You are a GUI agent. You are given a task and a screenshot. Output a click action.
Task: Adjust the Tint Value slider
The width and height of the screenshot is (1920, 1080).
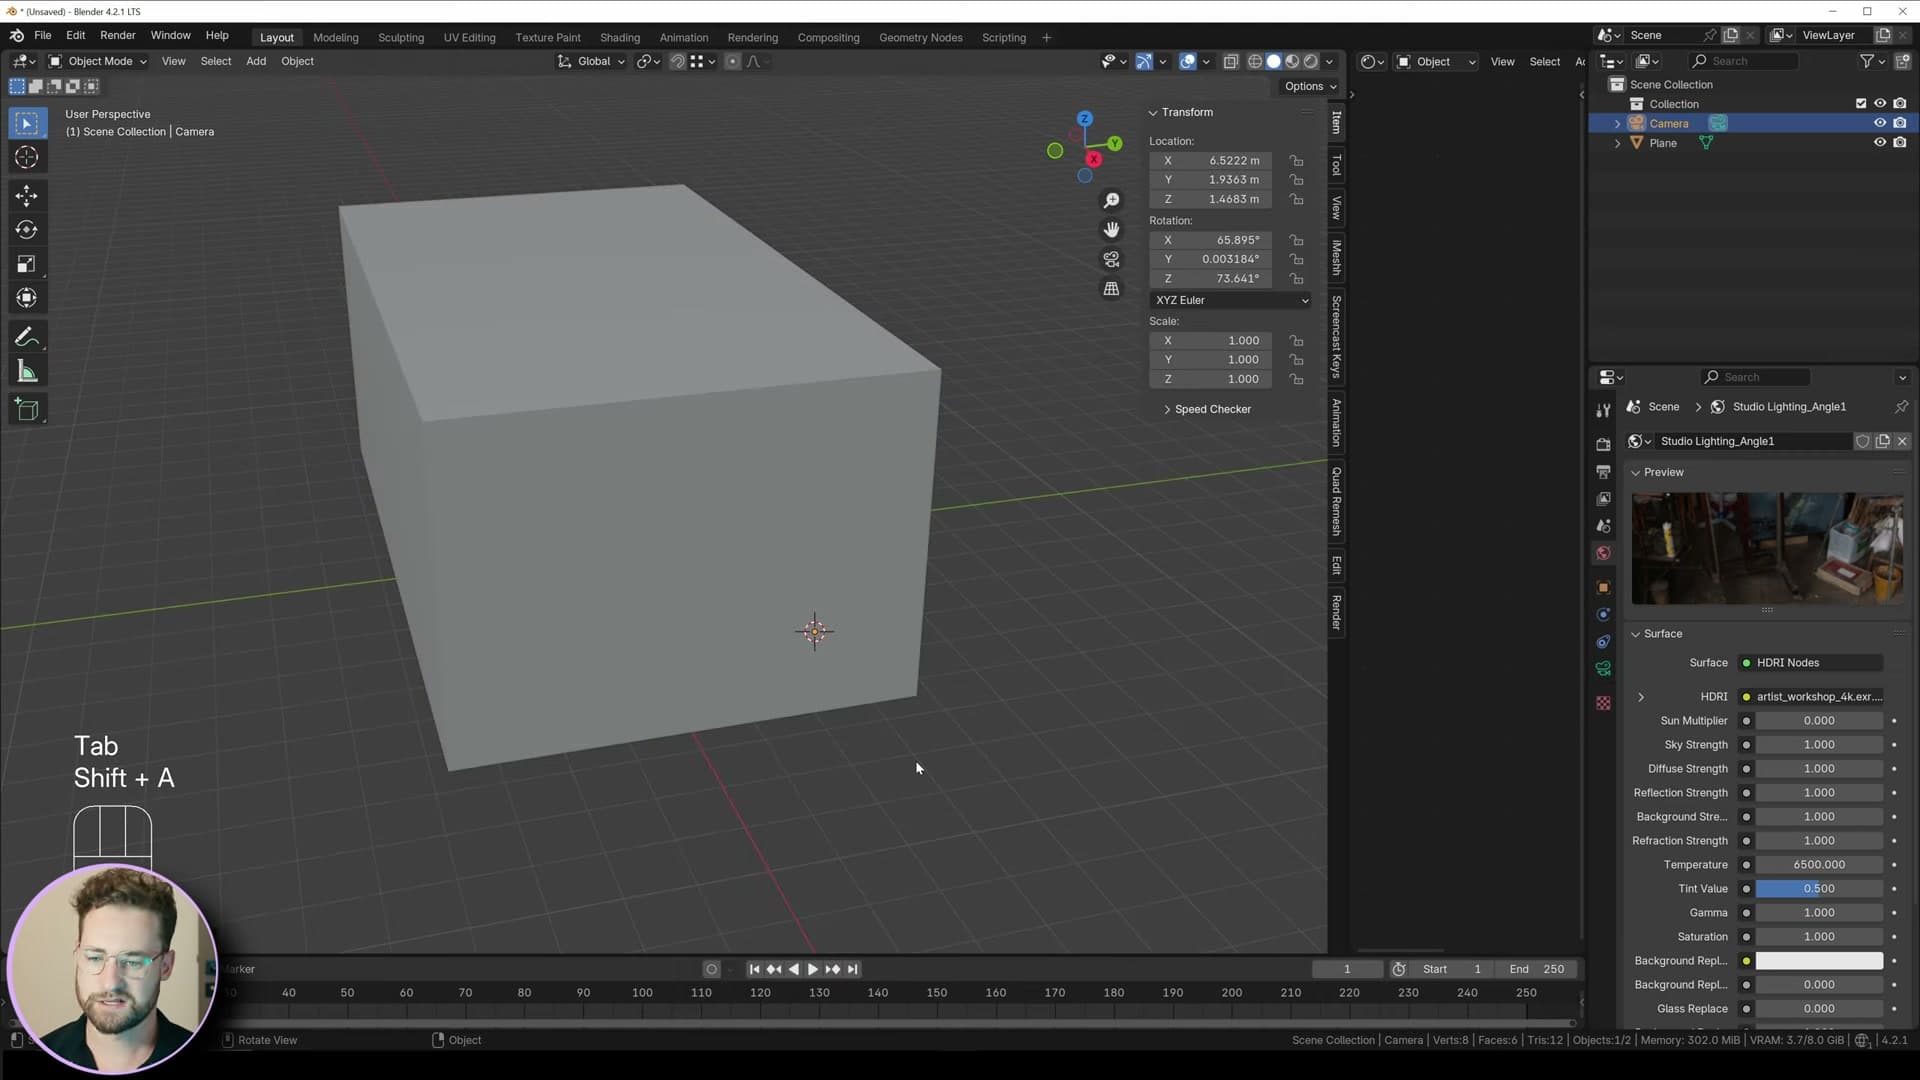(1819, 889)
